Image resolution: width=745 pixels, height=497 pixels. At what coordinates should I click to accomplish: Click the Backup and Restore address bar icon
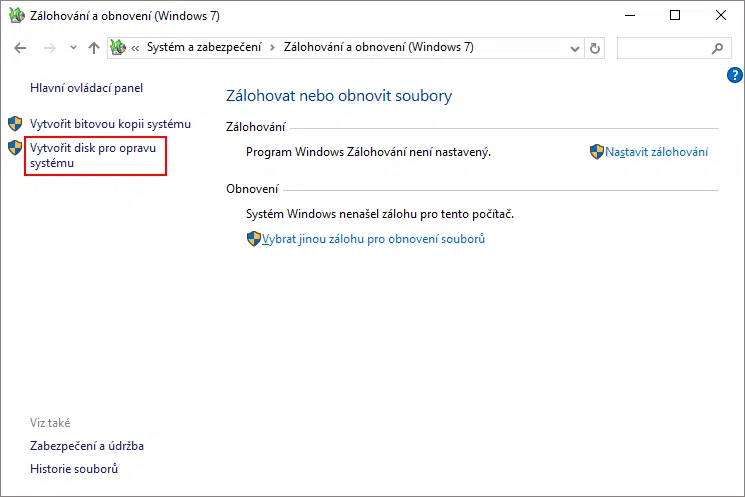[x=118, y=47]
